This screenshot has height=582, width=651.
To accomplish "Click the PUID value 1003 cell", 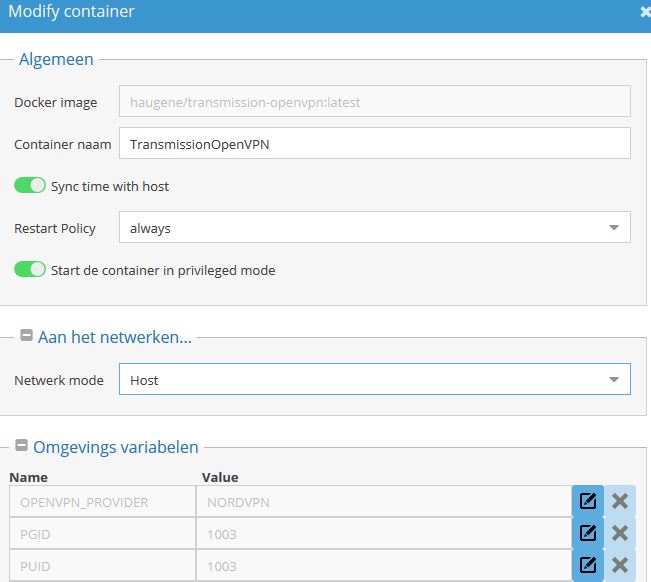I will 384,565.
